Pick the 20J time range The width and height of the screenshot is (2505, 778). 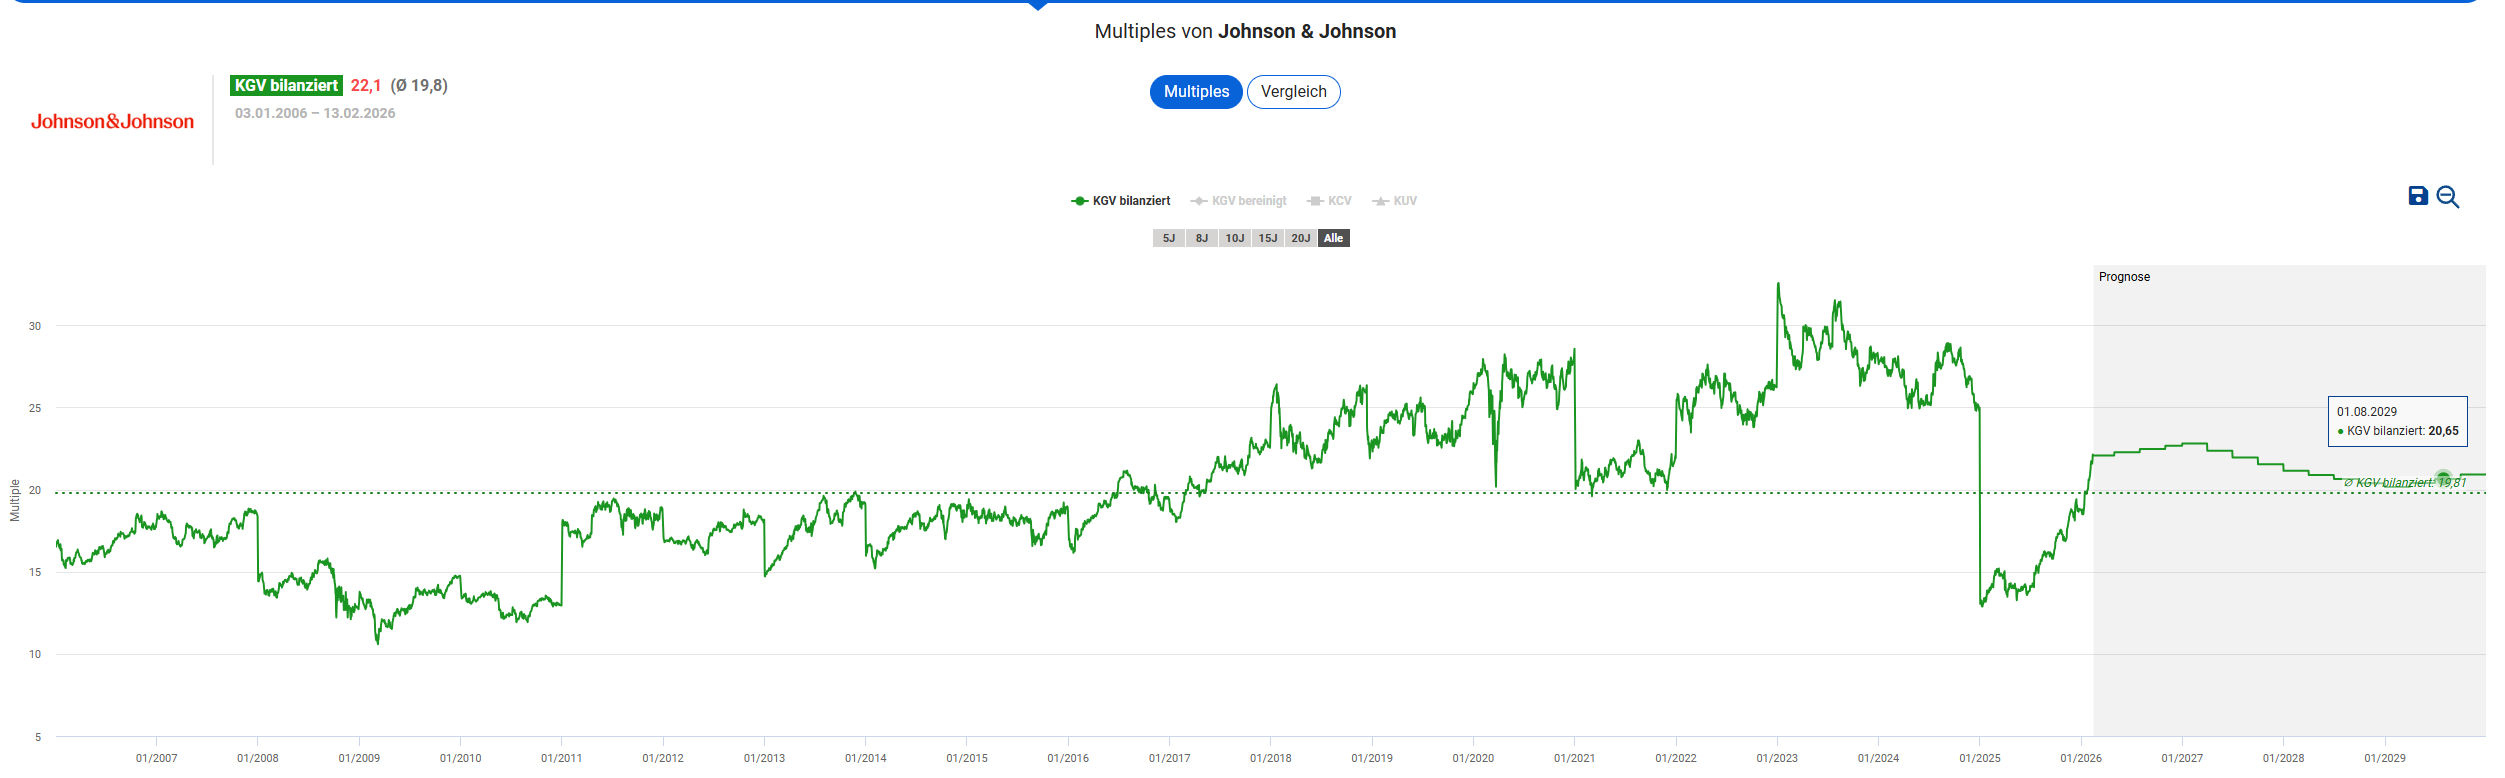1300,238
